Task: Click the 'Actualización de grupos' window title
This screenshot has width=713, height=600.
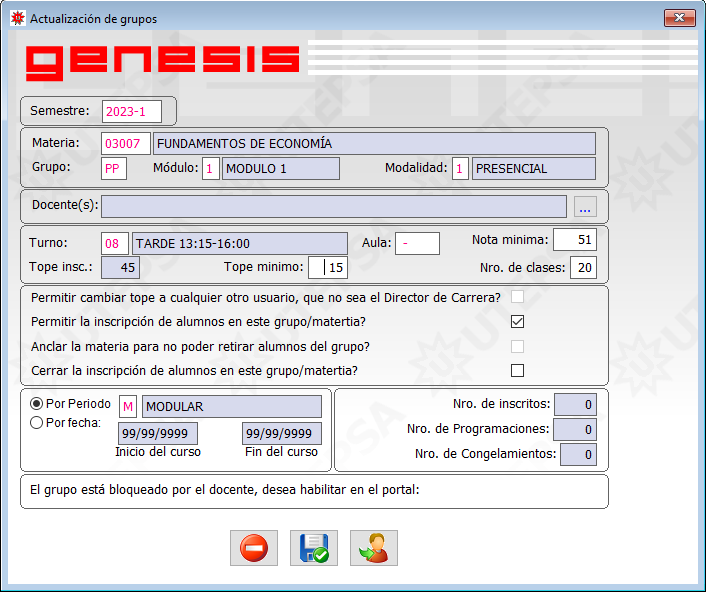Action: (x=94, y=19)
